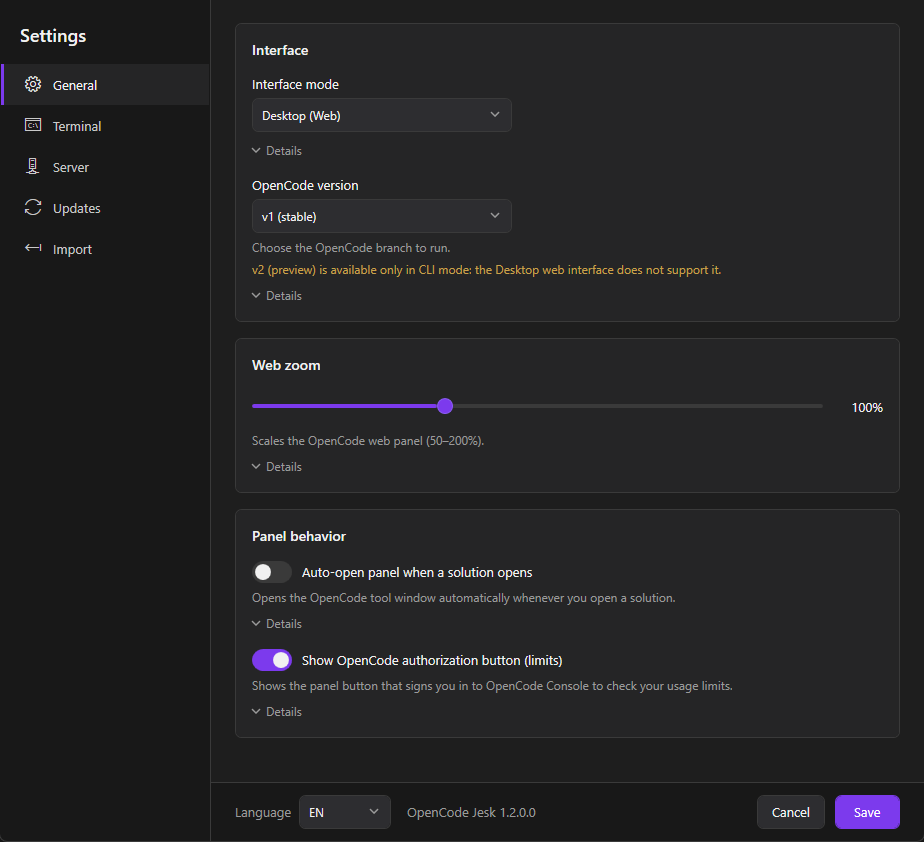
Task: Open the Updates settings section
Action: pyautogui.click(x=106, y=209)
